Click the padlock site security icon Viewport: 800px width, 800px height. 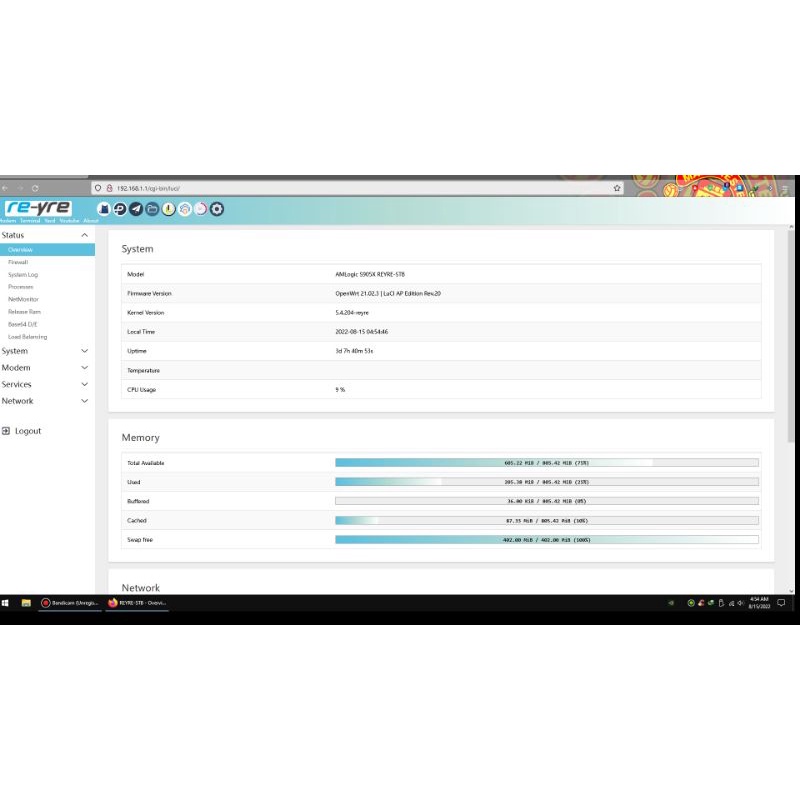109,188
